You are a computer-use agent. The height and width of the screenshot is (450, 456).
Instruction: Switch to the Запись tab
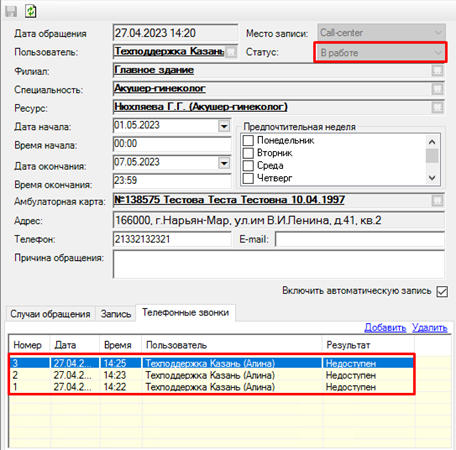116,314
